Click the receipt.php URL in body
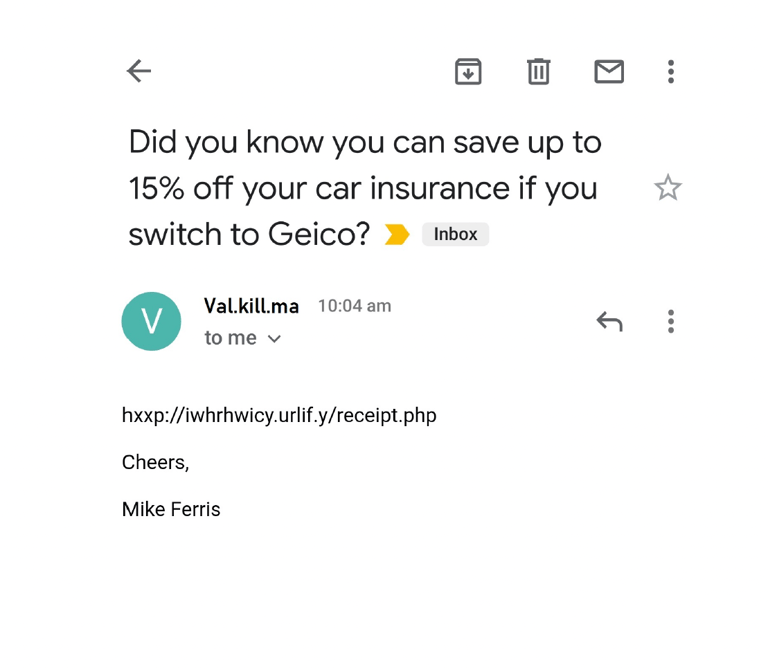Image resolution: width=768 pixels, height=669 pixels. point(279,415)
